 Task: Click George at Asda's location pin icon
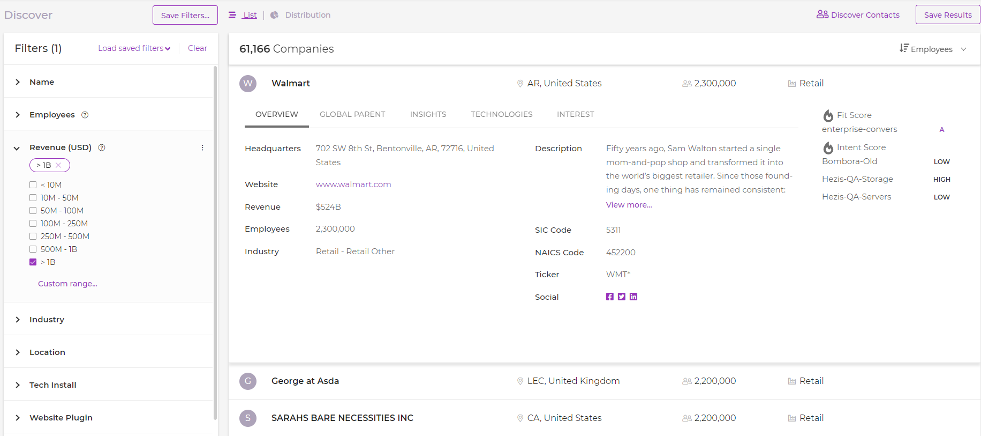pos(520,381)
